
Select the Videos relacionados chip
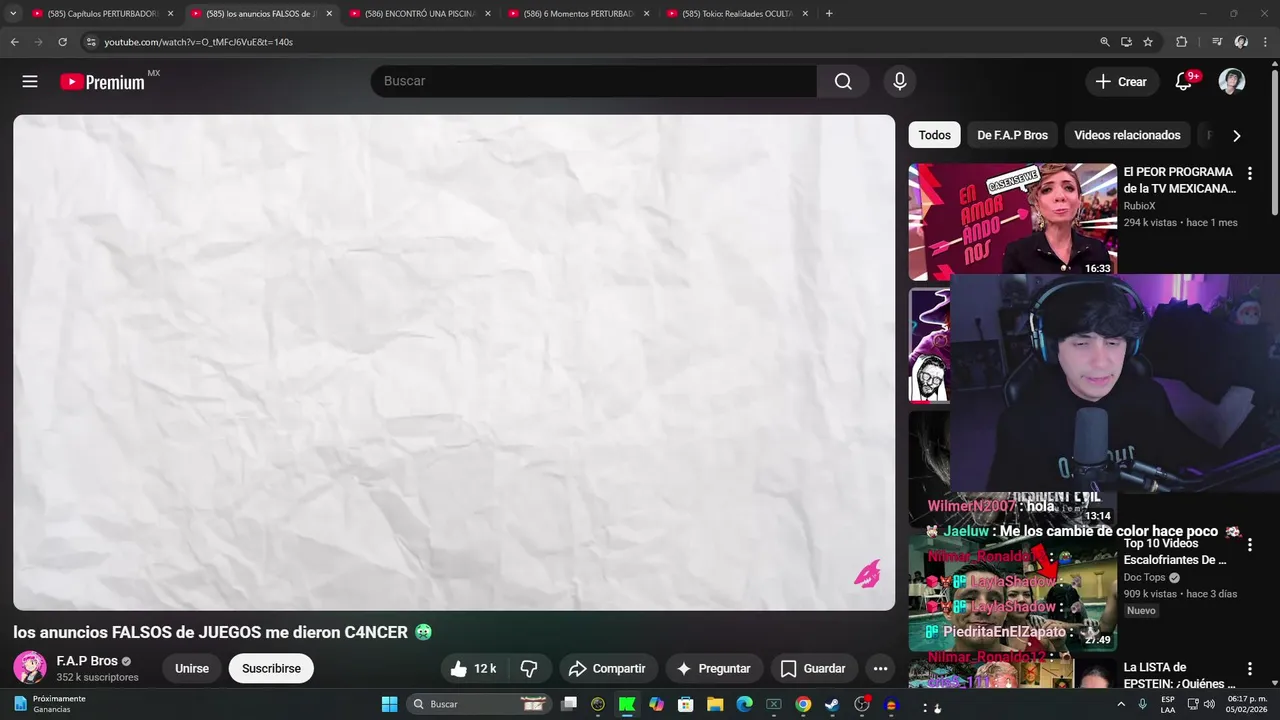1127,135
